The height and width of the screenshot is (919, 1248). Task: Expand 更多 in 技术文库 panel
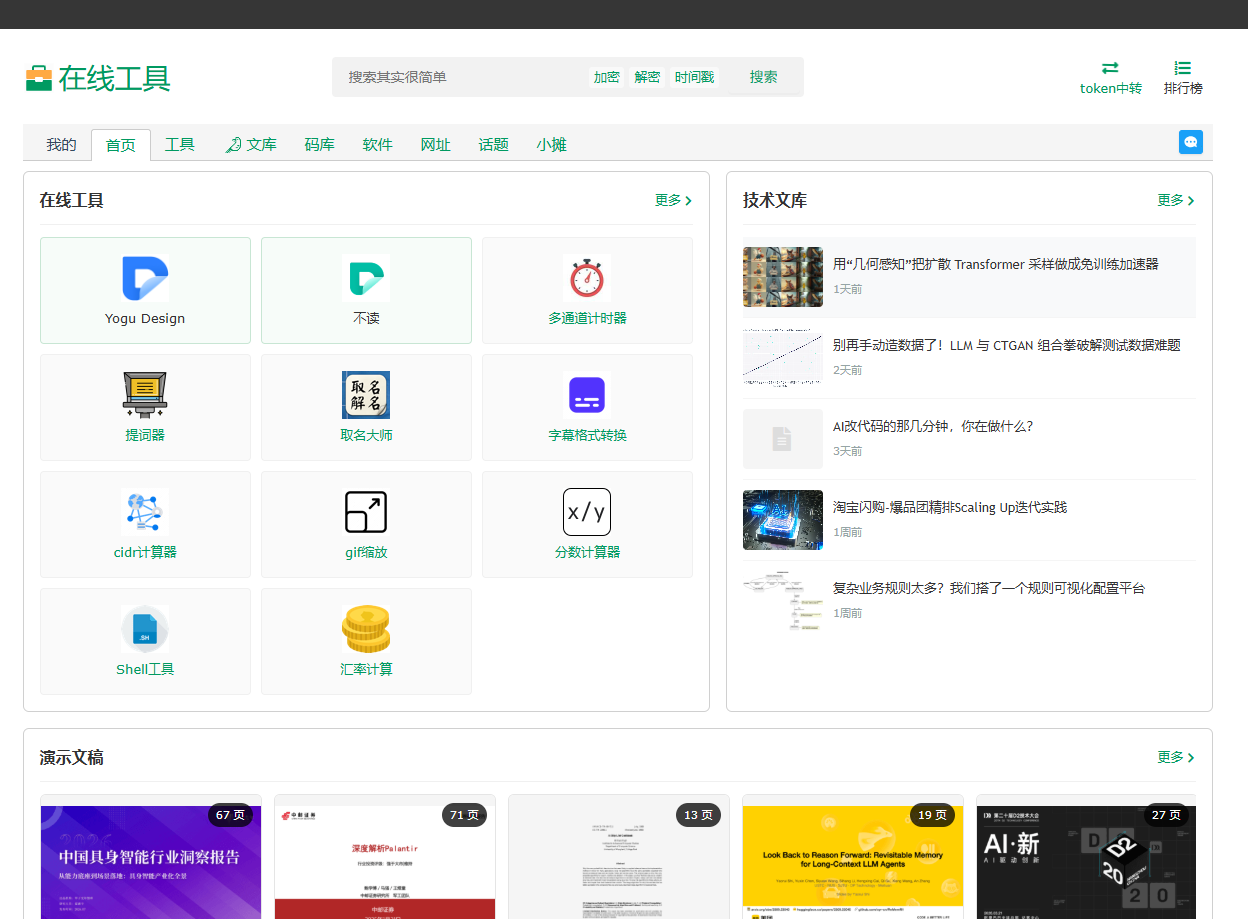point(1176,200)
